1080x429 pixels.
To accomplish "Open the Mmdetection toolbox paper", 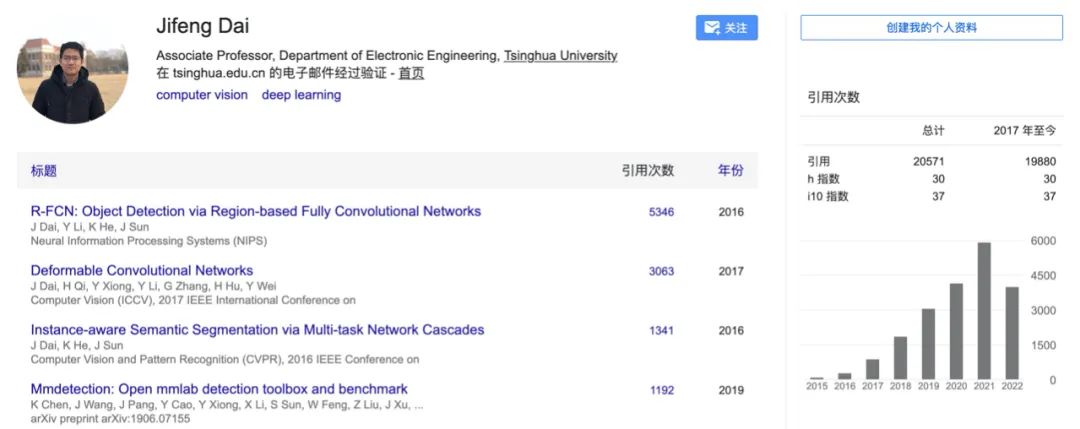I will point(219,388).
